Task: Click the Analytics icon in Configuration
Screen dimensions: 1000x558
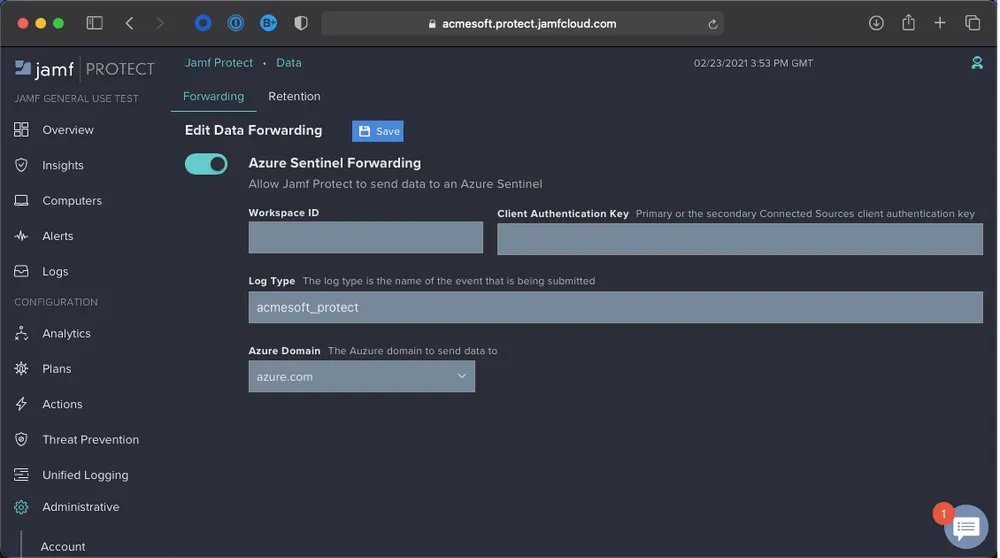Action: point(21,333)
